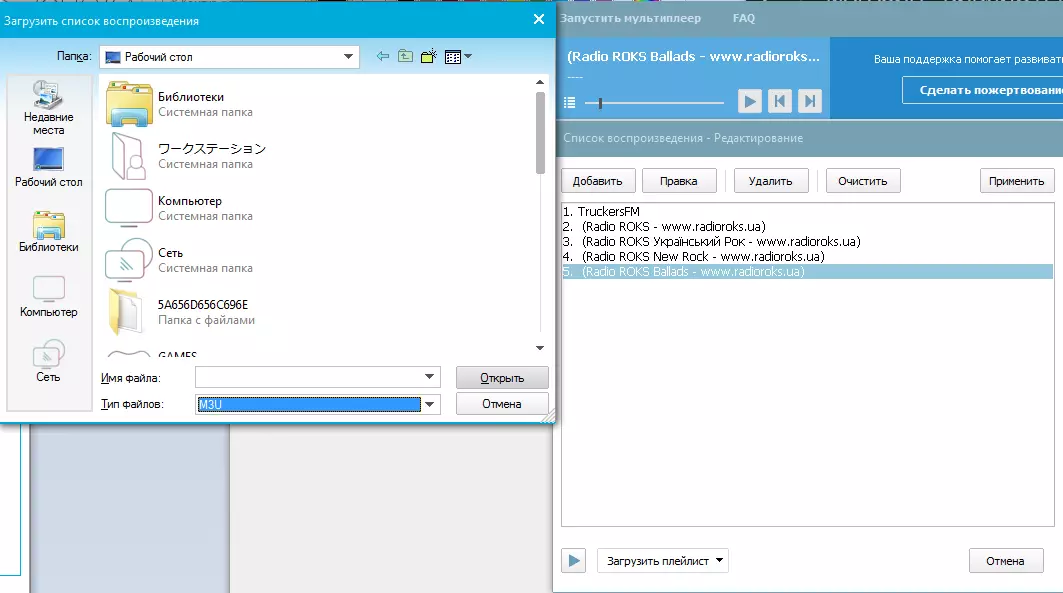Select TruckersFM playlist entry

(807, 211)
